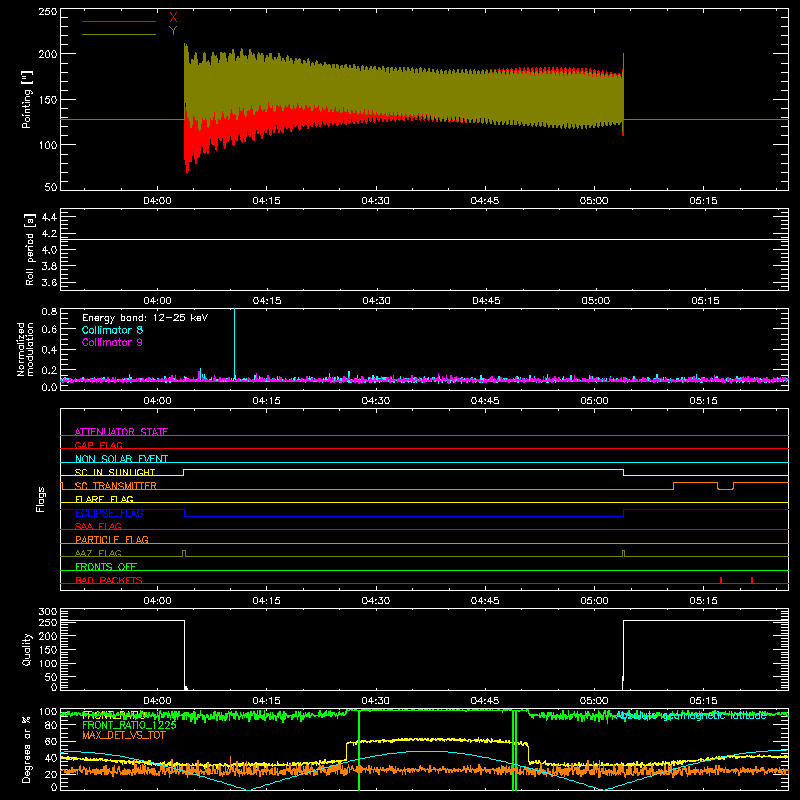Click the 04:00 label under Pointing plot
800x800 pixels.
pos(157,201)
